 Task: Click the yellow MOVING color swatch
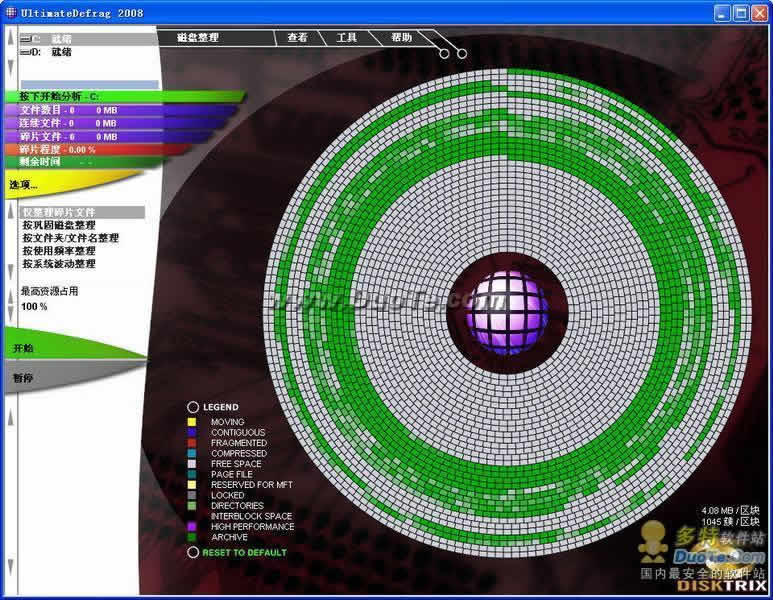192,422
